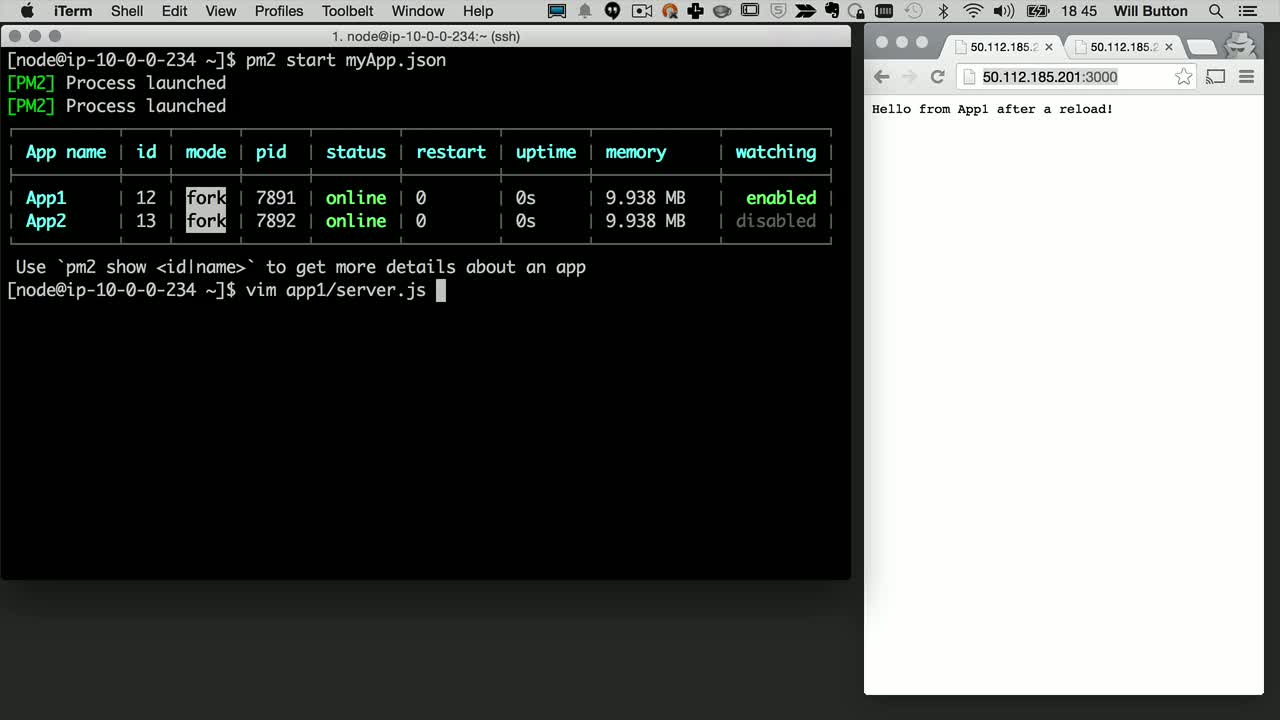Open the Toolbelt menu
The width and height of the screenshot is (1280, 720).
(347, 11)
